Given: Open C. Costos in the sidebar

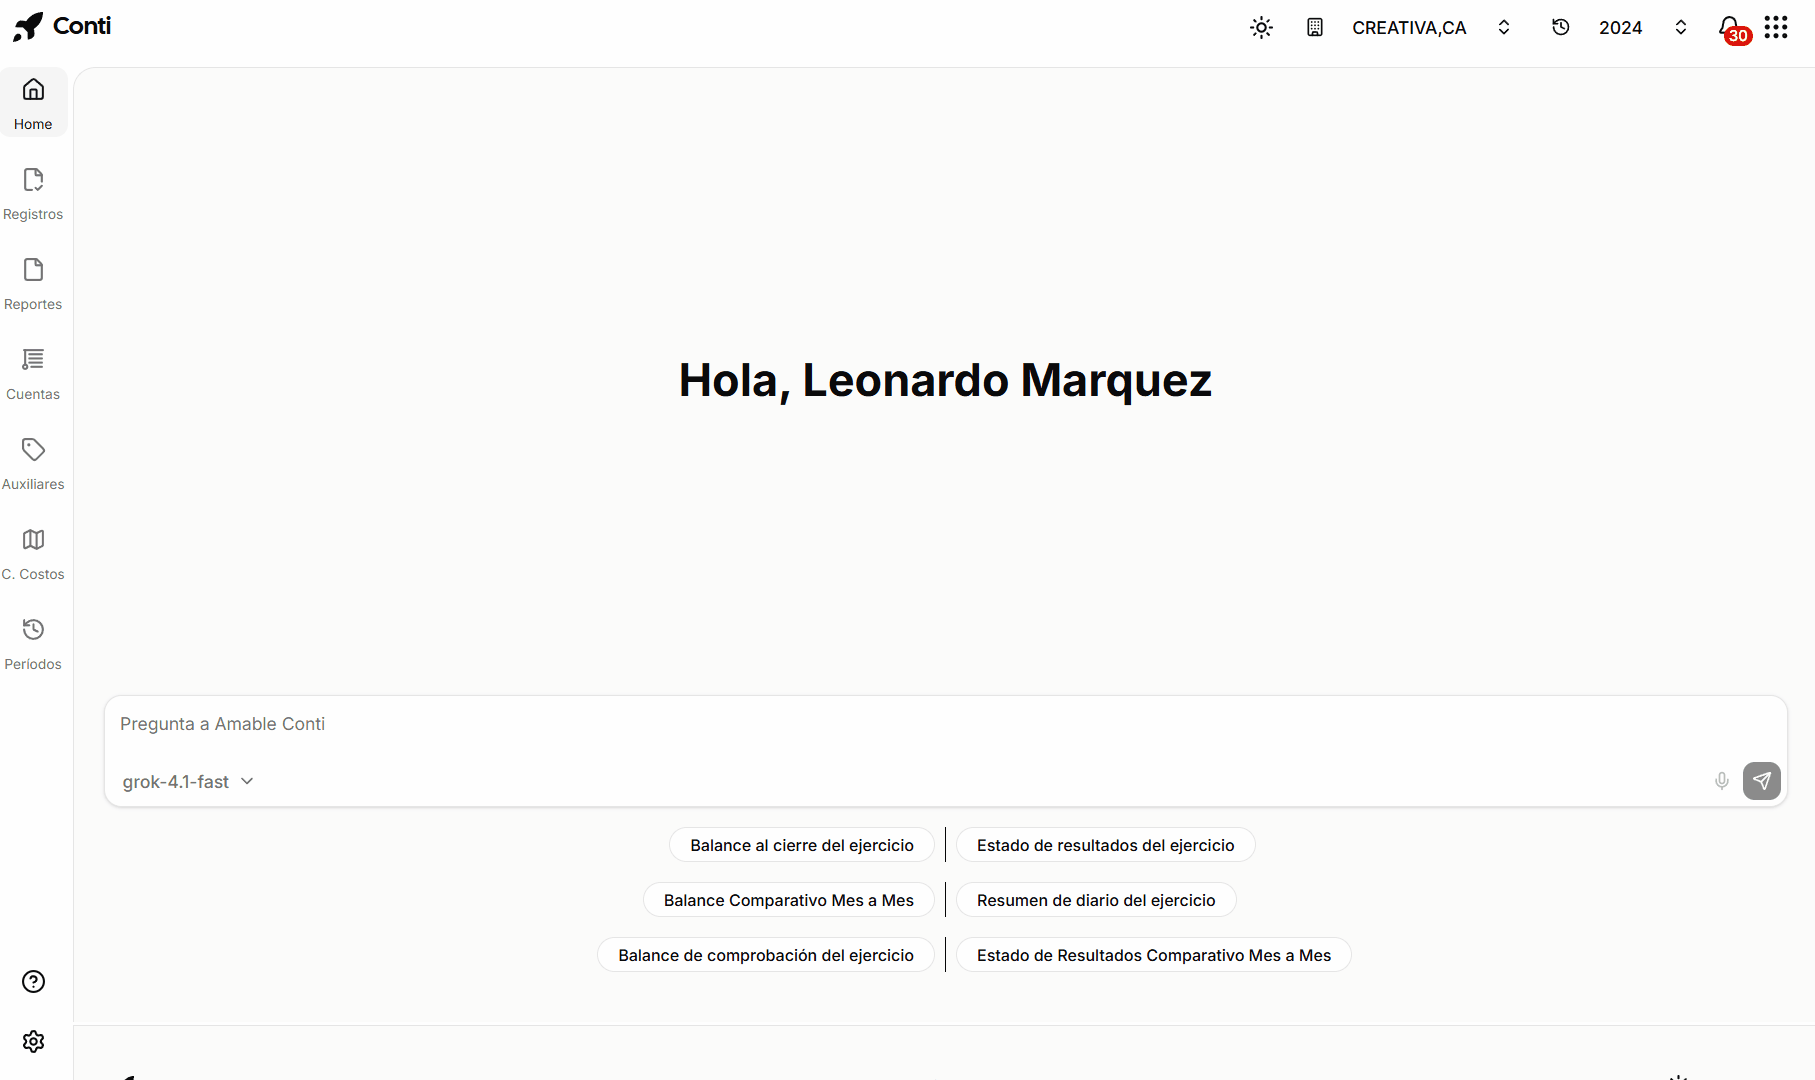Looking at the screenshot, I should (33, 554).
